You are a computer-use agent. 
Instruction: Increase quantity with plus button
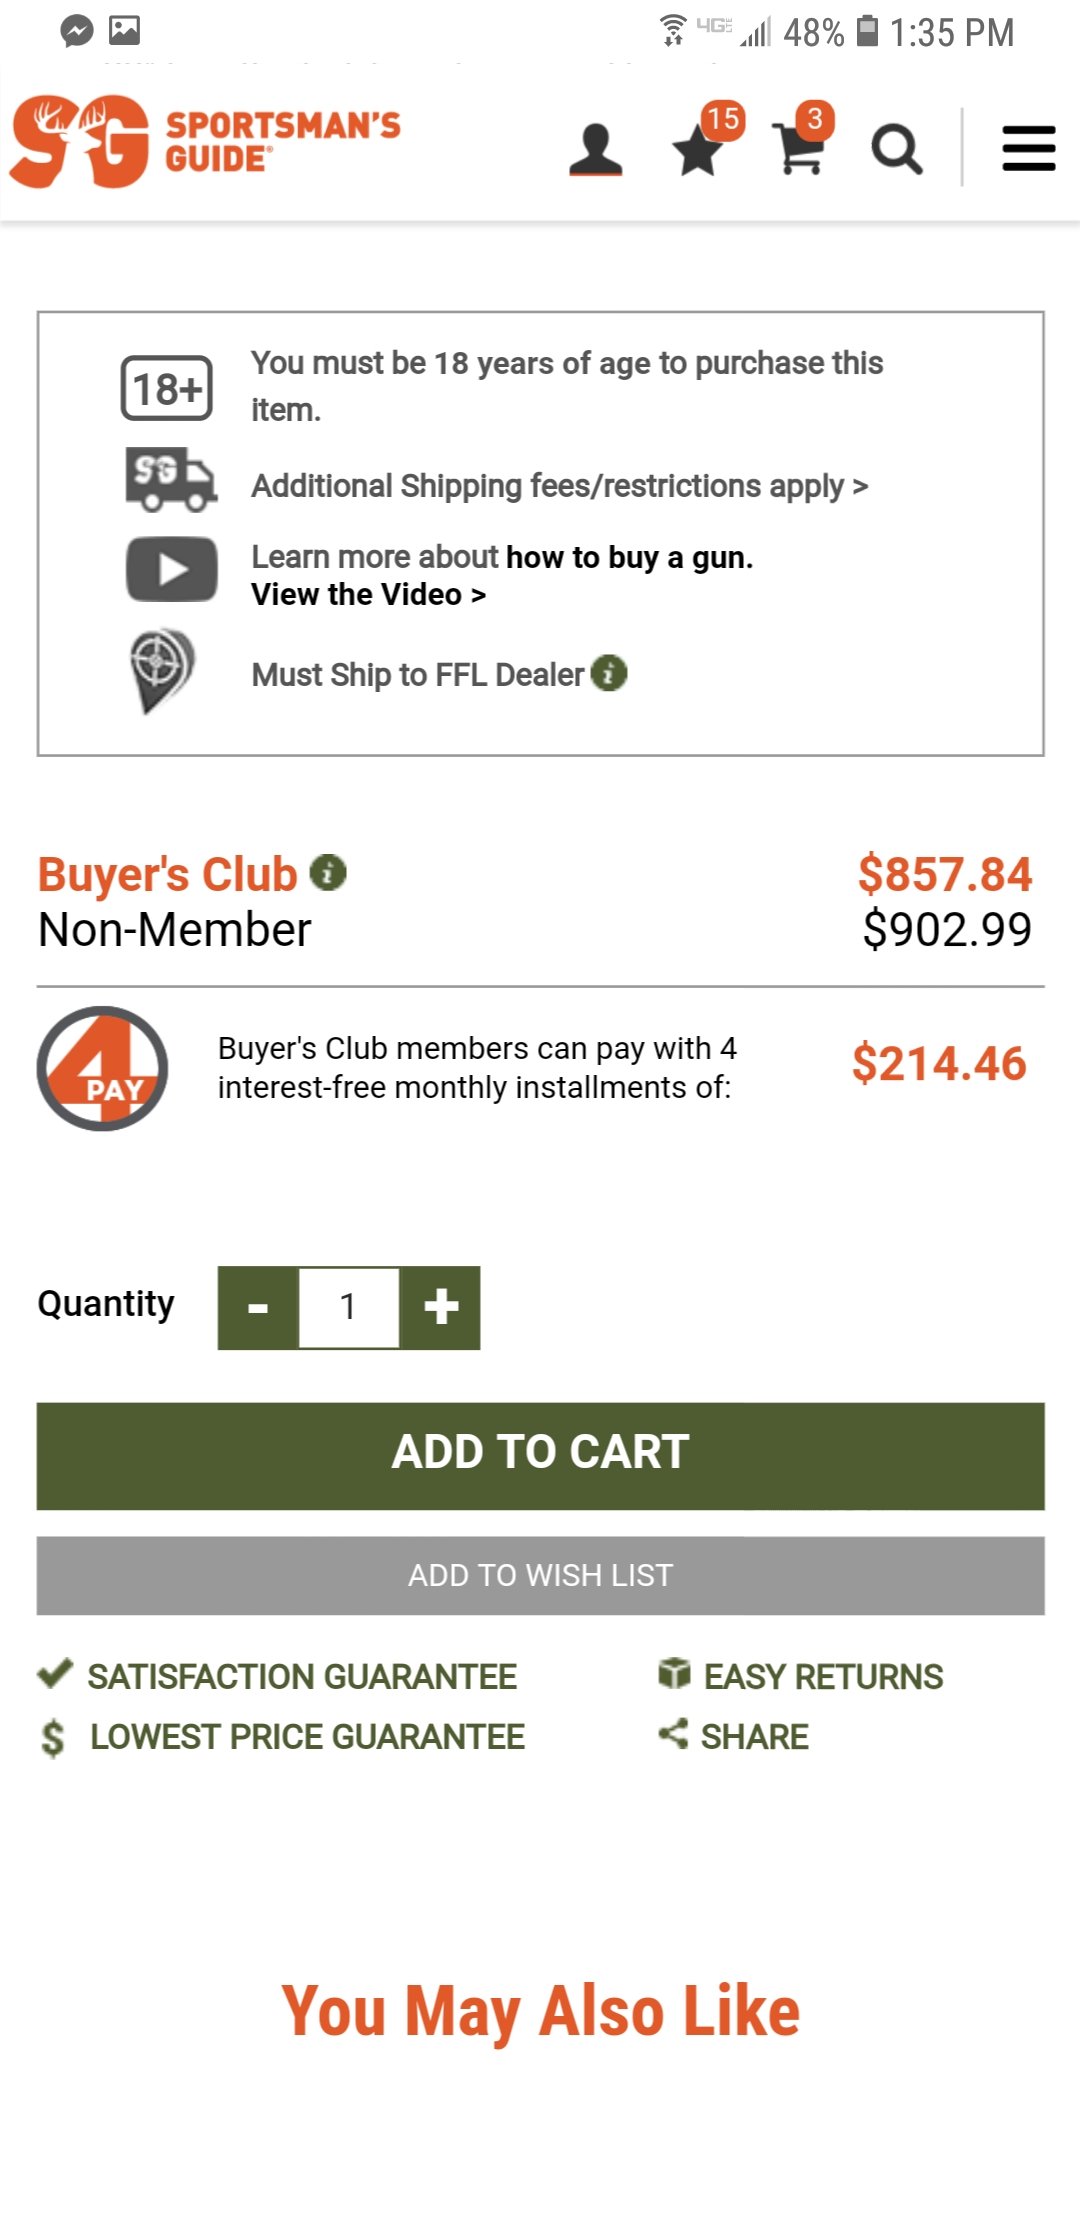[440, 1307]
